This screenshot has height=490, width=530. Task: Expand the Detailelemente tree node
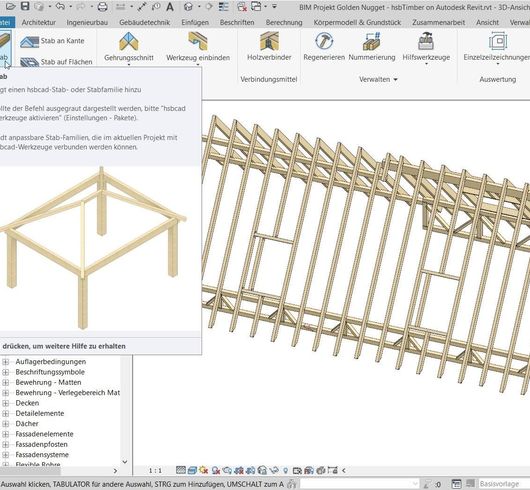[5, 414]
